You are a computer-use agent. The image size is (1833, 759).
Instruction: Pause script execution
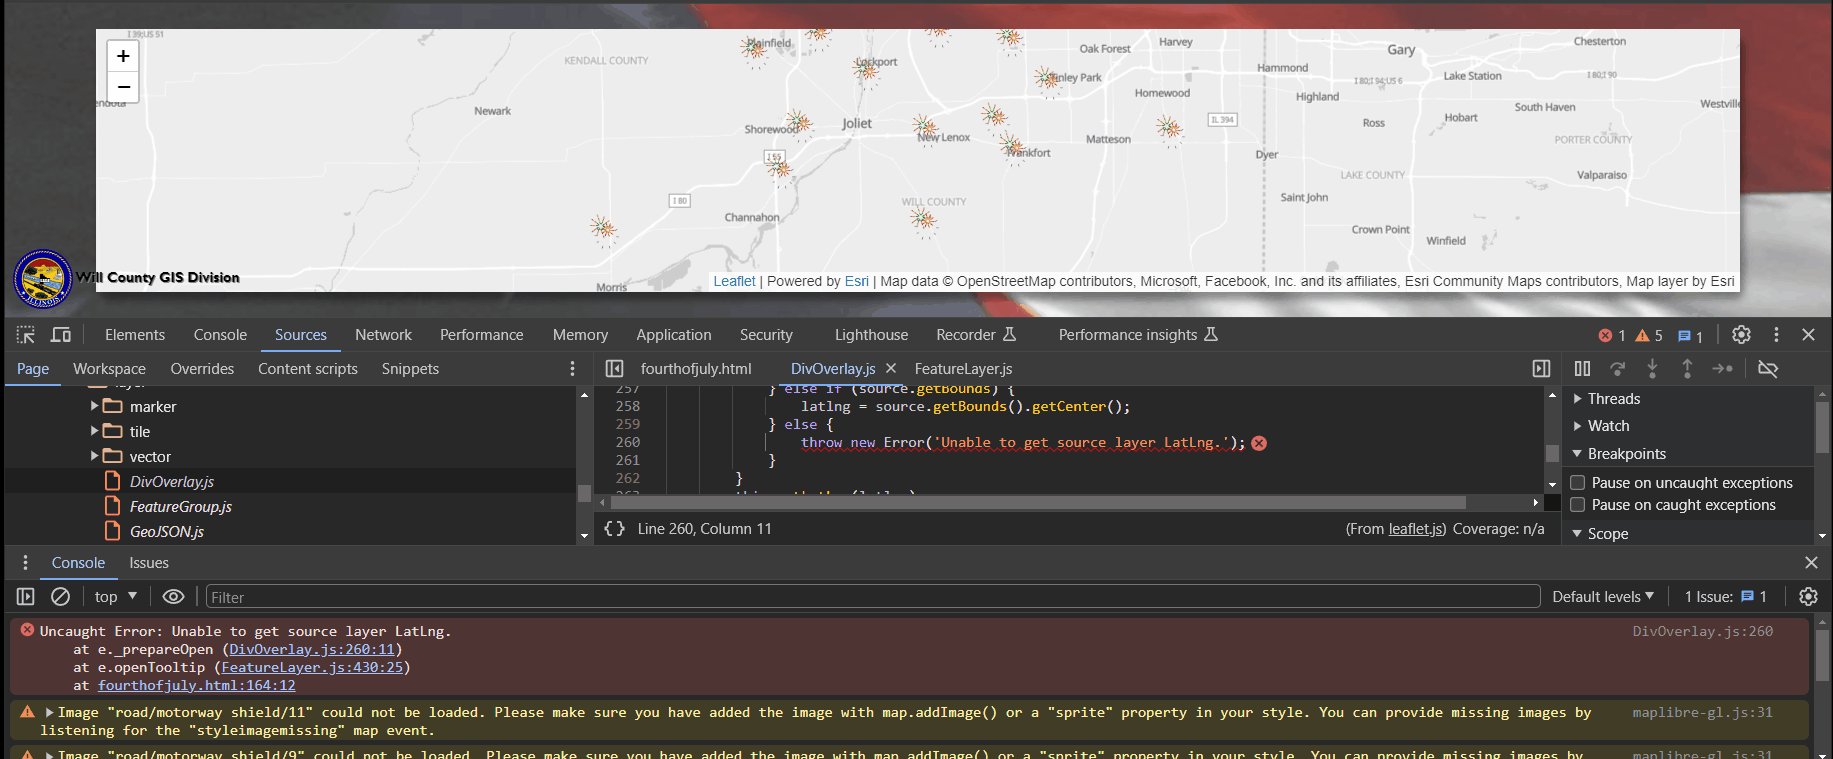(x=1582, y=369)
